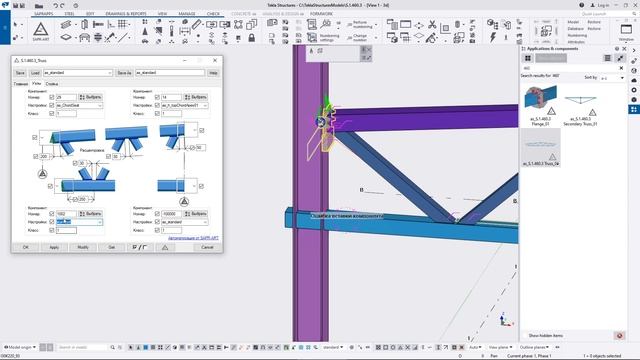Click the weld tool icon
Image resolution: width=640 pixels, height=360 pixels.
coord(109,38)
